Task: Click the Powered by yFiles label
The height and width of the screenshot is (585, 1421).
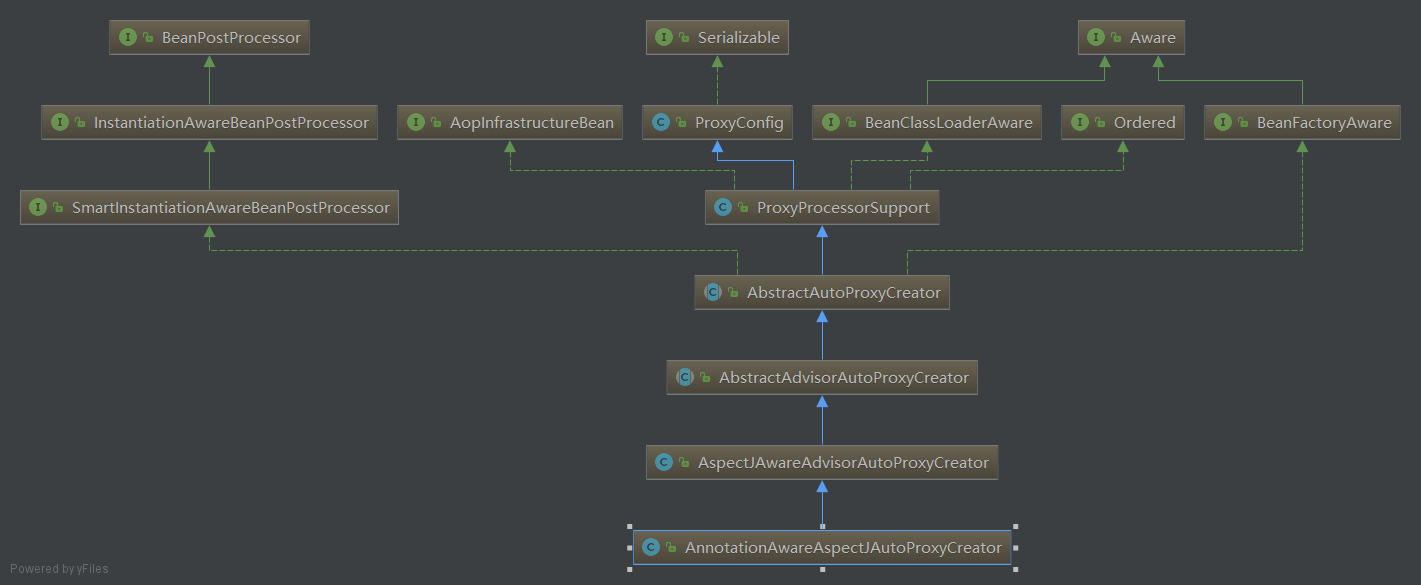Action: tap(60, 569)
